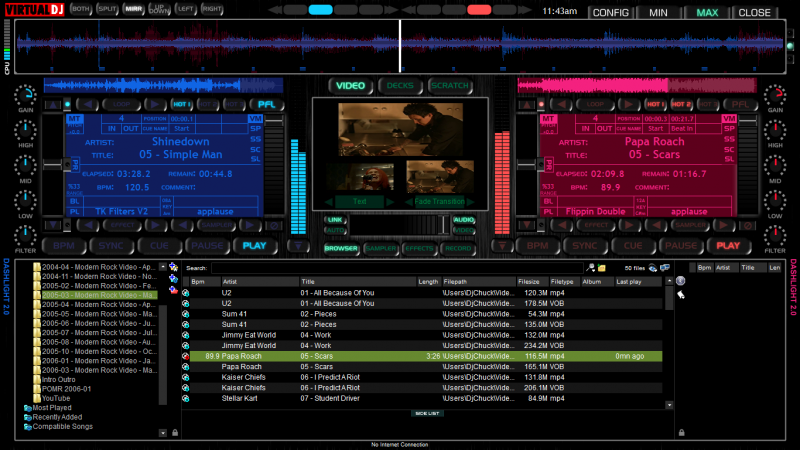
Task: Click previous video effect arrow beside Text
Action: pos(329,202)
